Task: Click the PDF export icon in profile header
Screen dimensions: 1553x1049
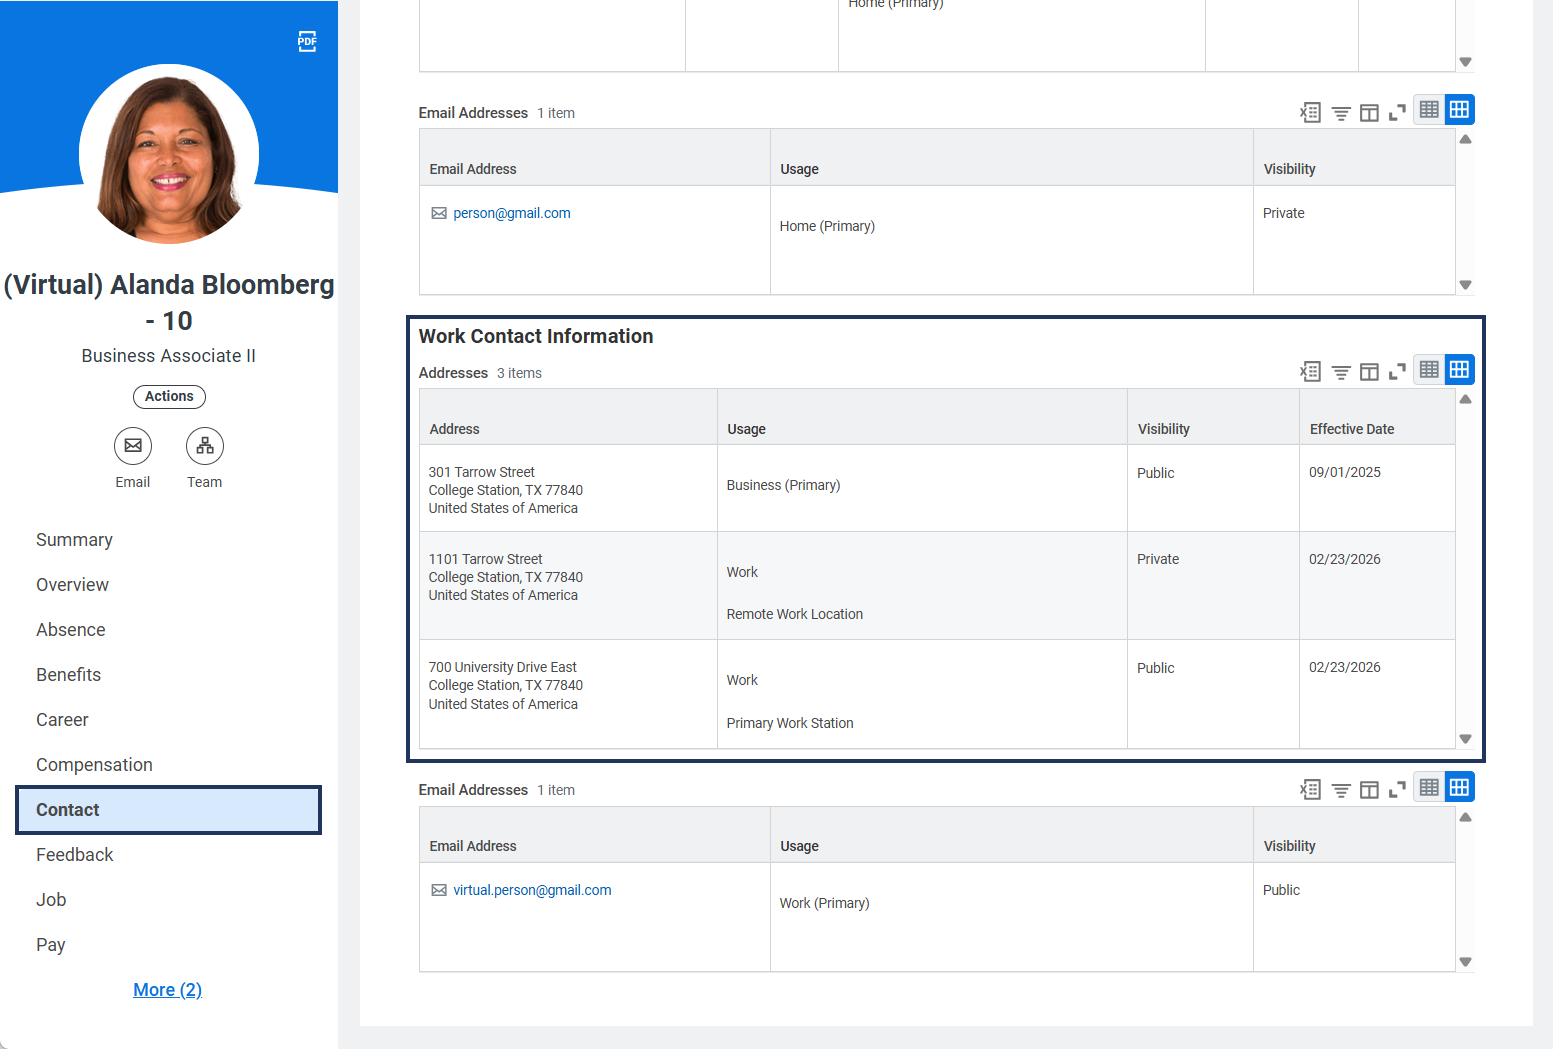Action: pyautogui.click(x=307, y=42)
